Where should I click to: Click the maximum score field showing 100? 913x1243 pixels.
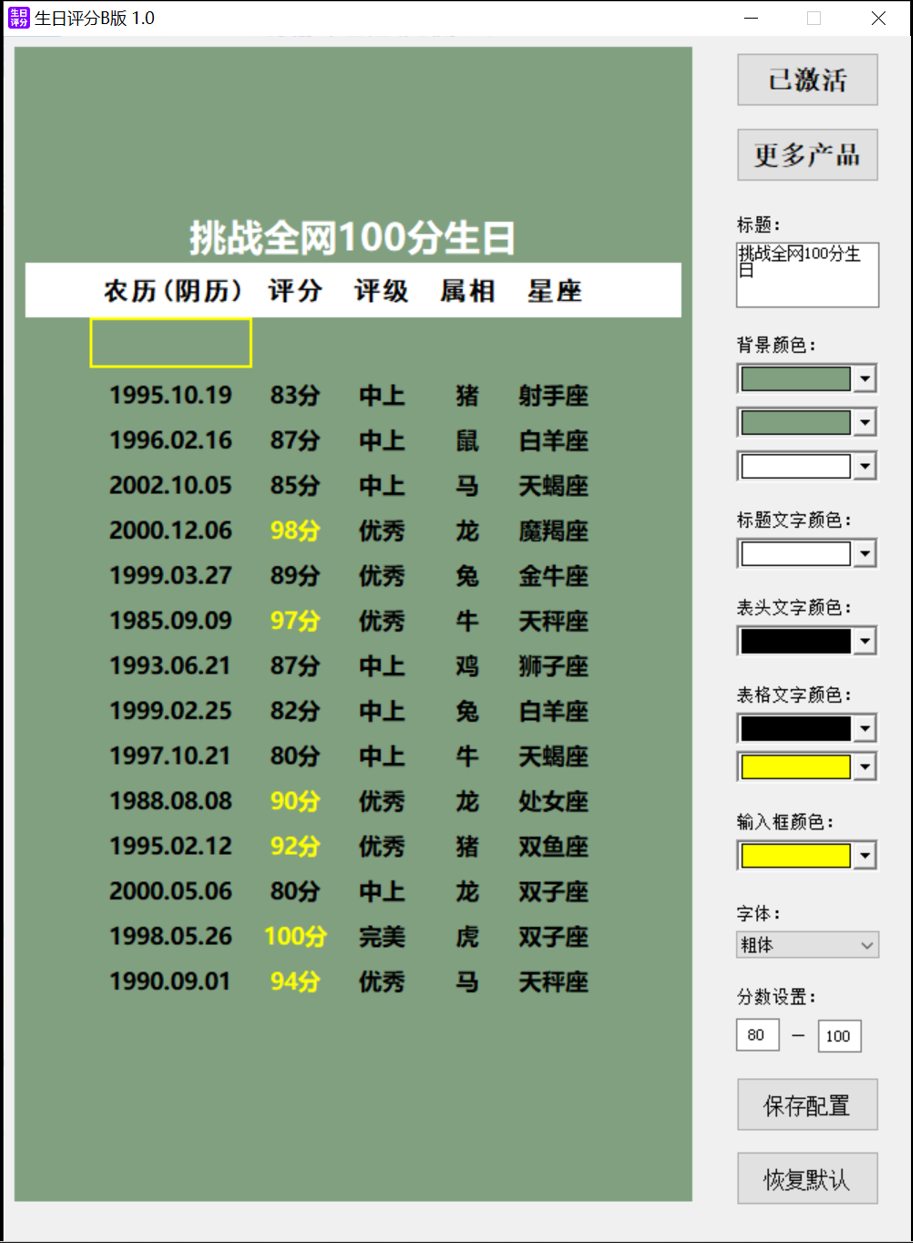pyautogui.click(x=838, y=1036)
